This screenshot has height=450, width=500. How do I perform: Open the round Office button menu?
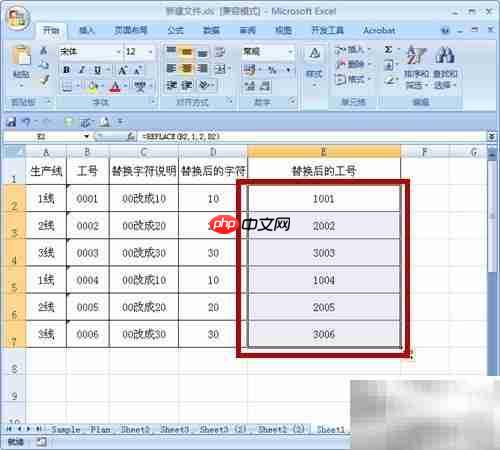point(18,19)
